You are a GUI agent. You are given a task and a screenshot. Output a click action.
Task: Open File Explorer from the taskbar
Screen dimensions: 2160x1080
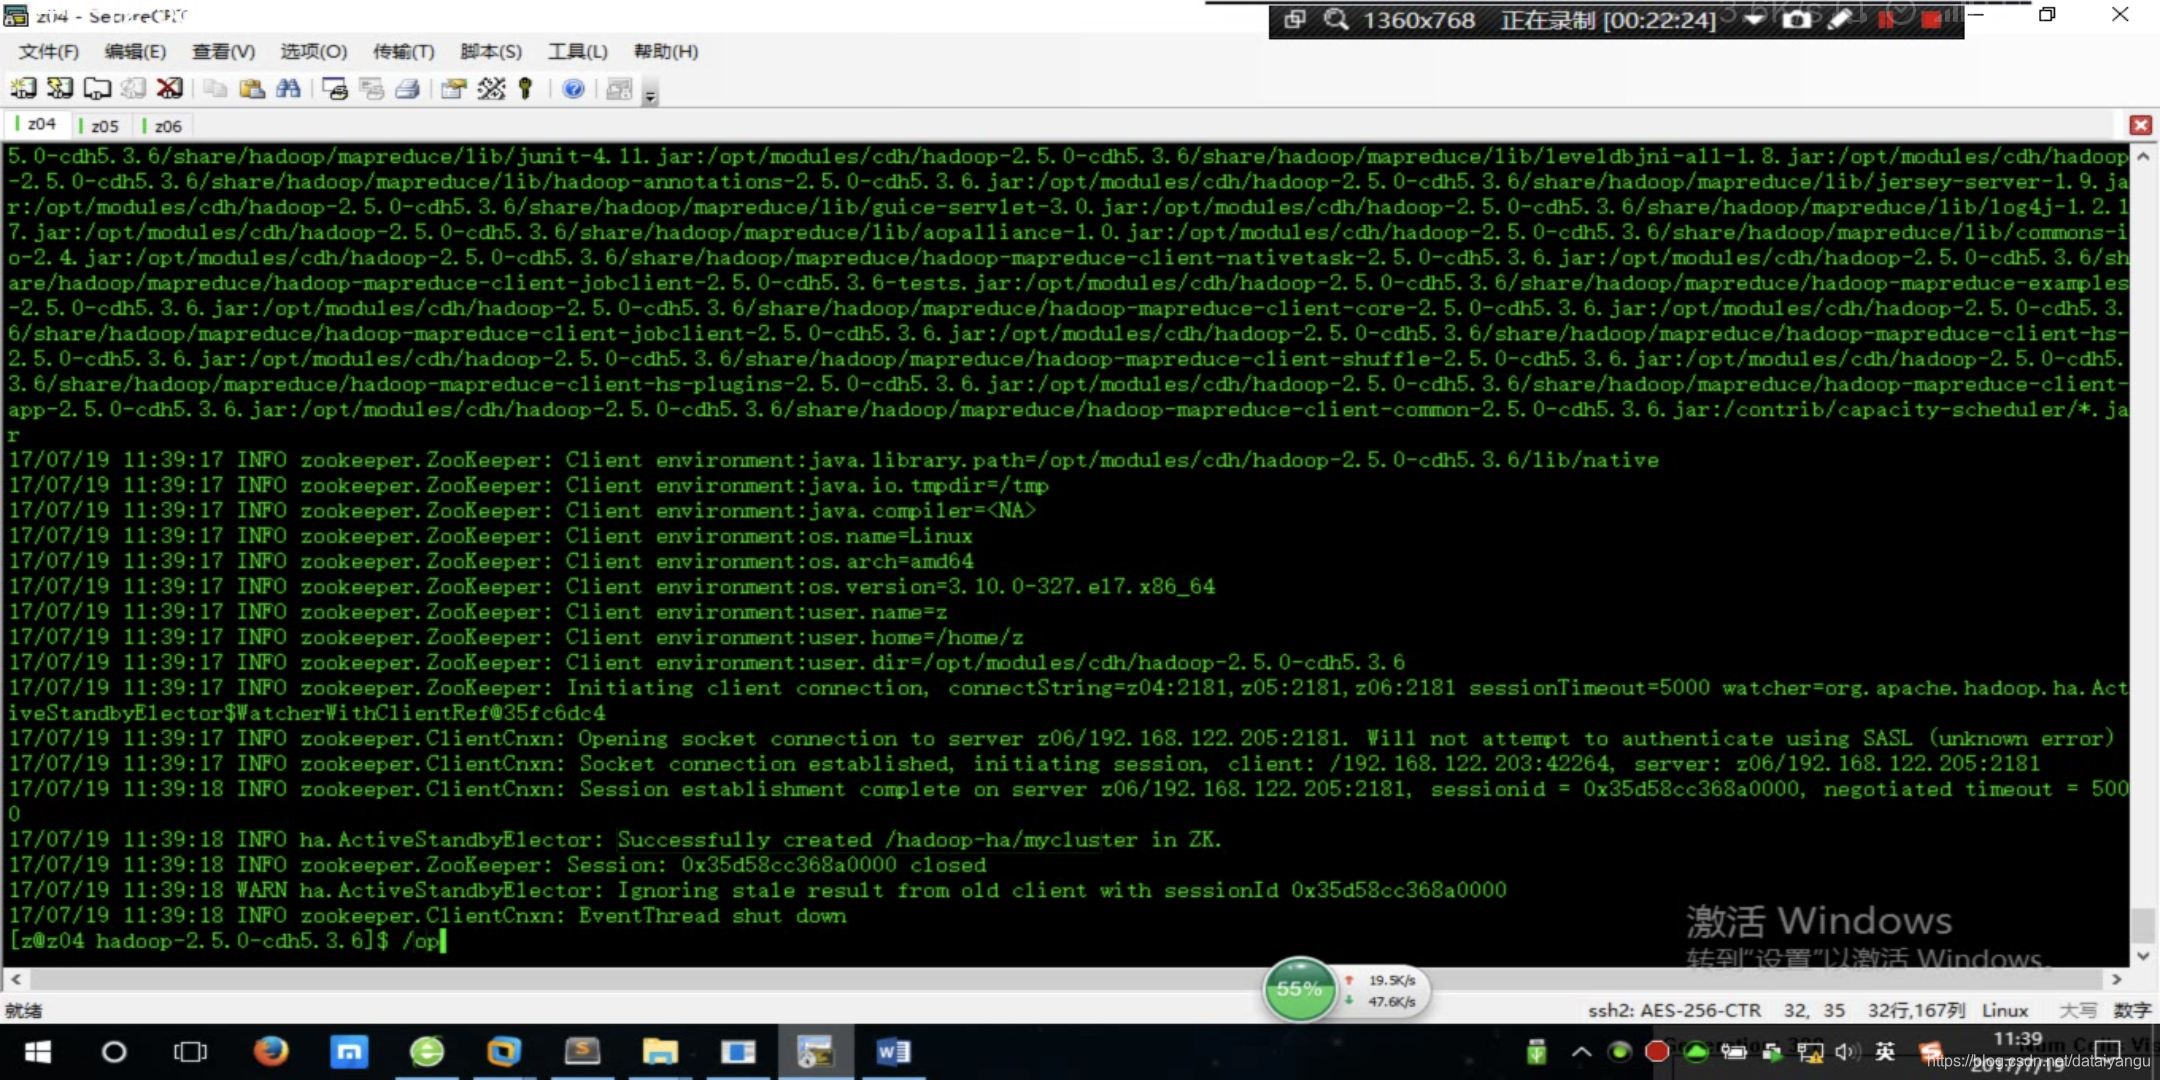tap(660, 1052)
